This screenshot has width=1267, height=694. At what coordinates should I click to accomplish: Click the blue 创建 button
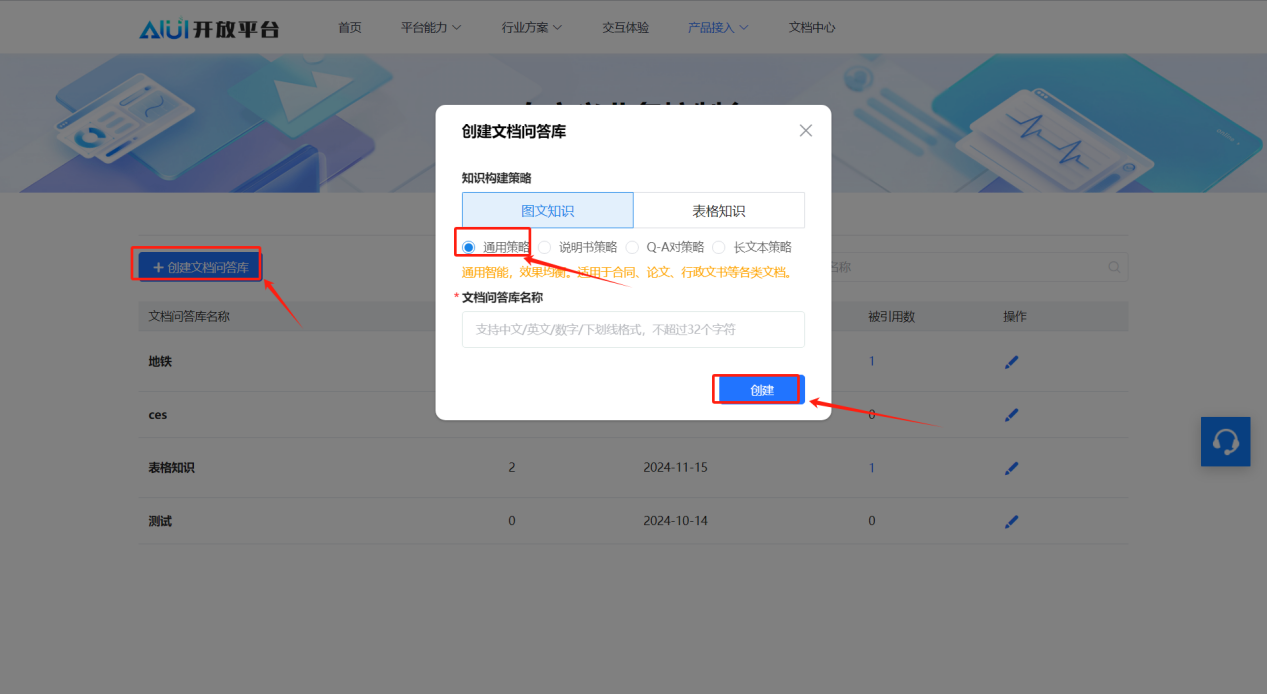[761, 390]
